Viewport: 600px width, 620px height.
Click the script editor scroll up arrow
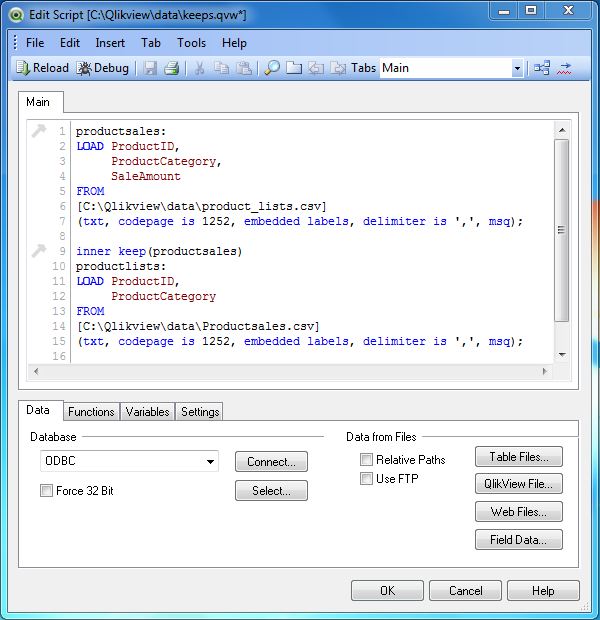pyautogui.click(x=562, y=130)
